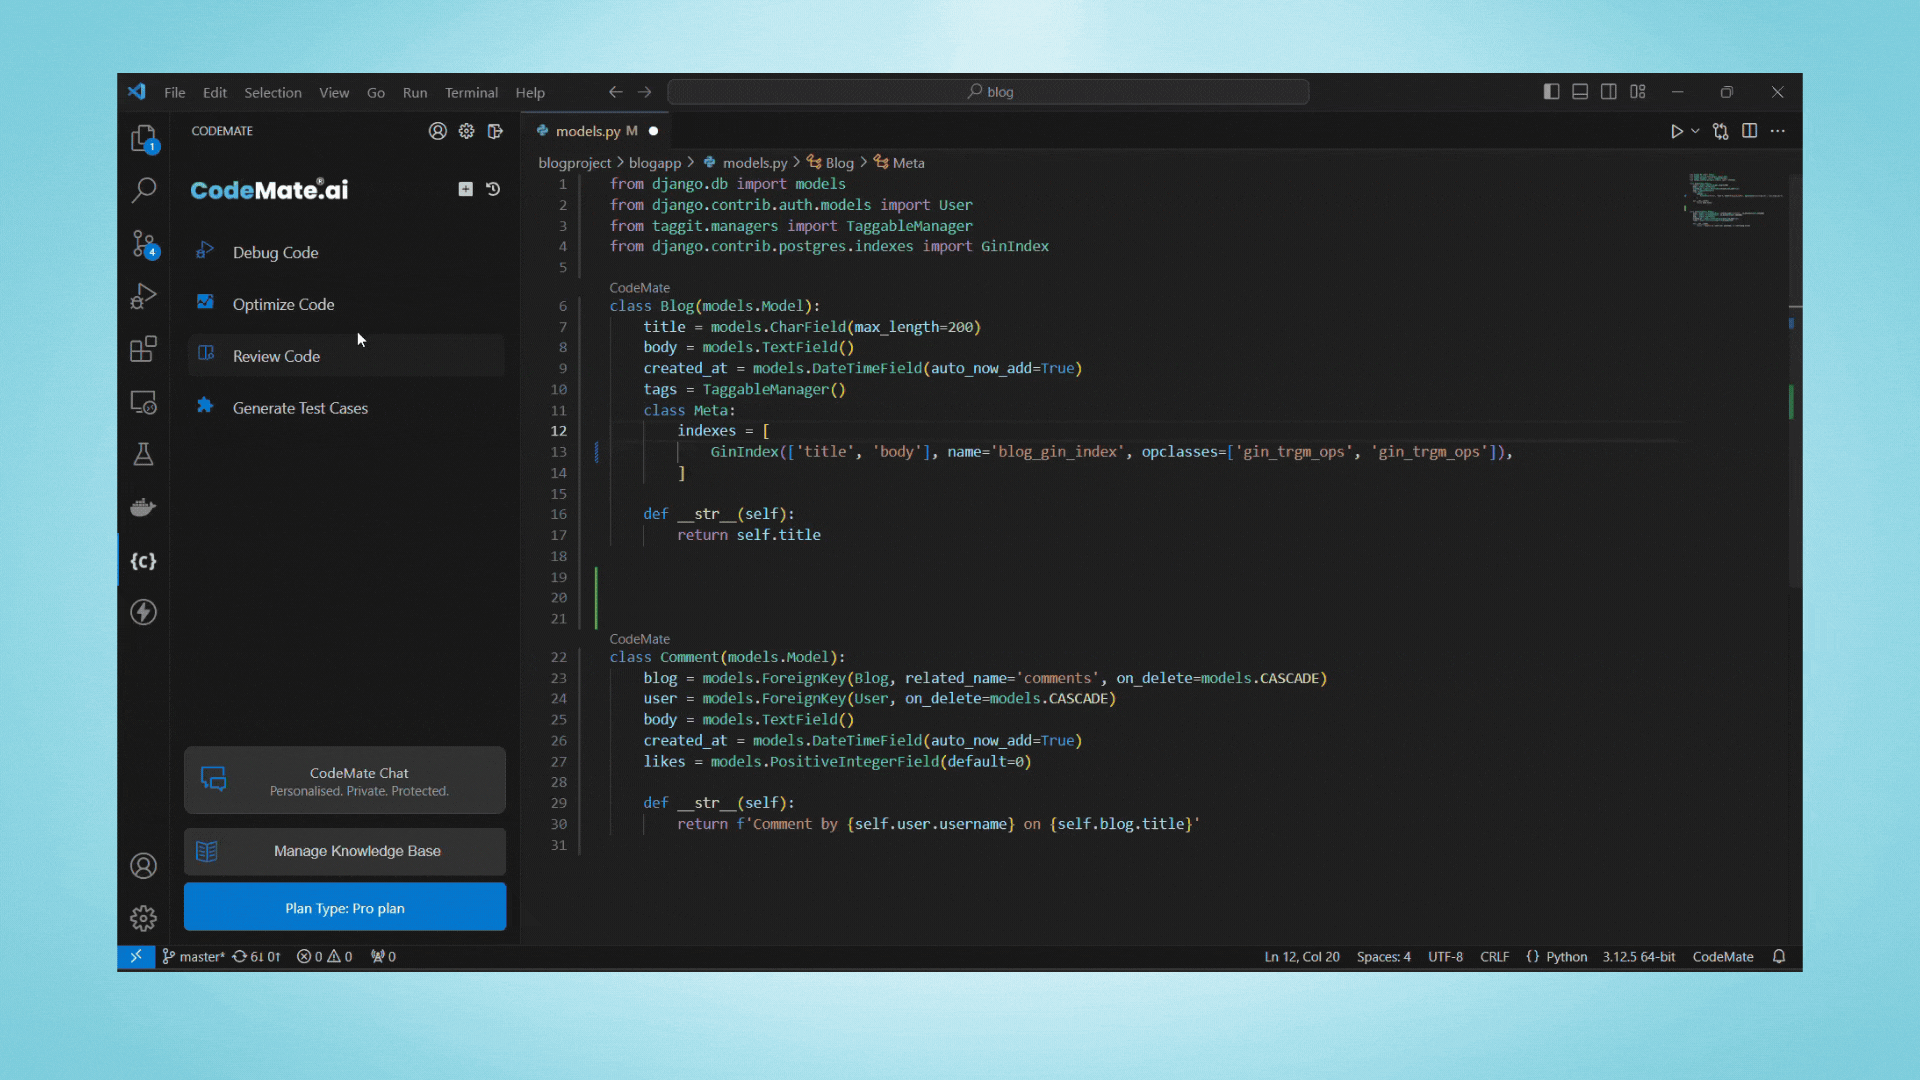Click Generate Test Cases icon
Image resolution: width=1920 pixels, height=1080 pixels.
tap(206, 406)
